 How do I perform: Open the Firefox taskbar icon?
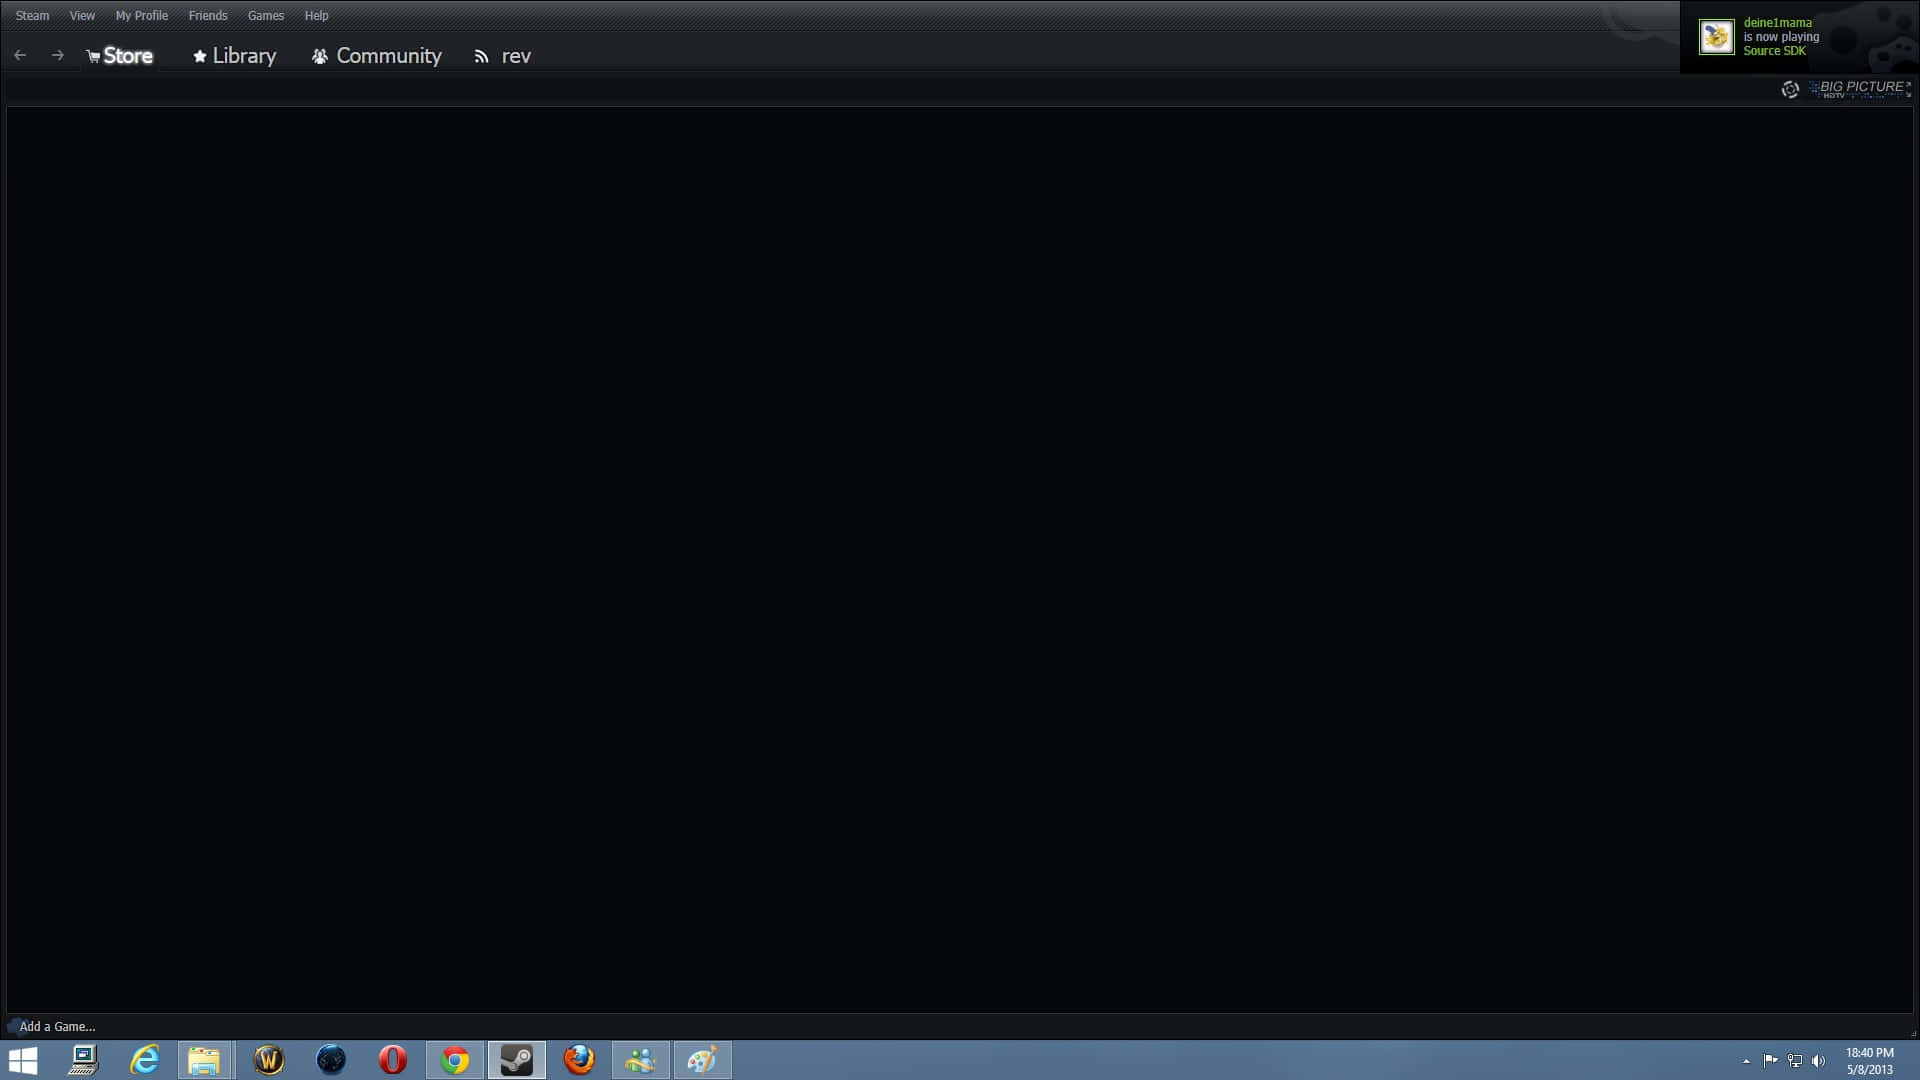coord(578,1060)
